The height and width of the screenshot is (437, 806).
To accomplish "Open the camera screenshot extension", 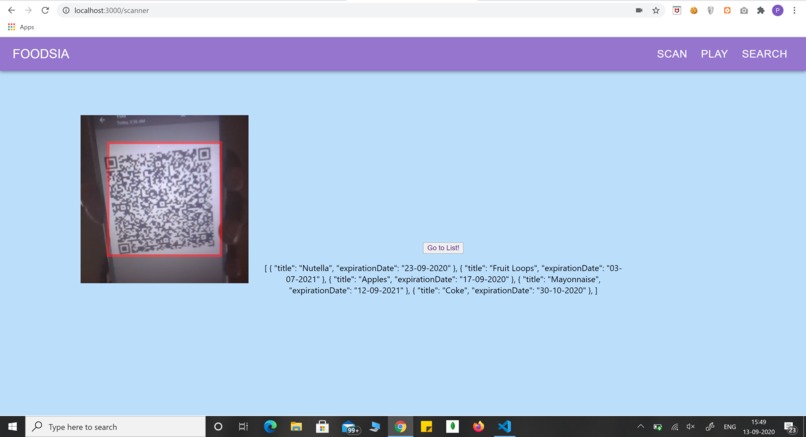I will pyautogui.click(x=744, y=10).
